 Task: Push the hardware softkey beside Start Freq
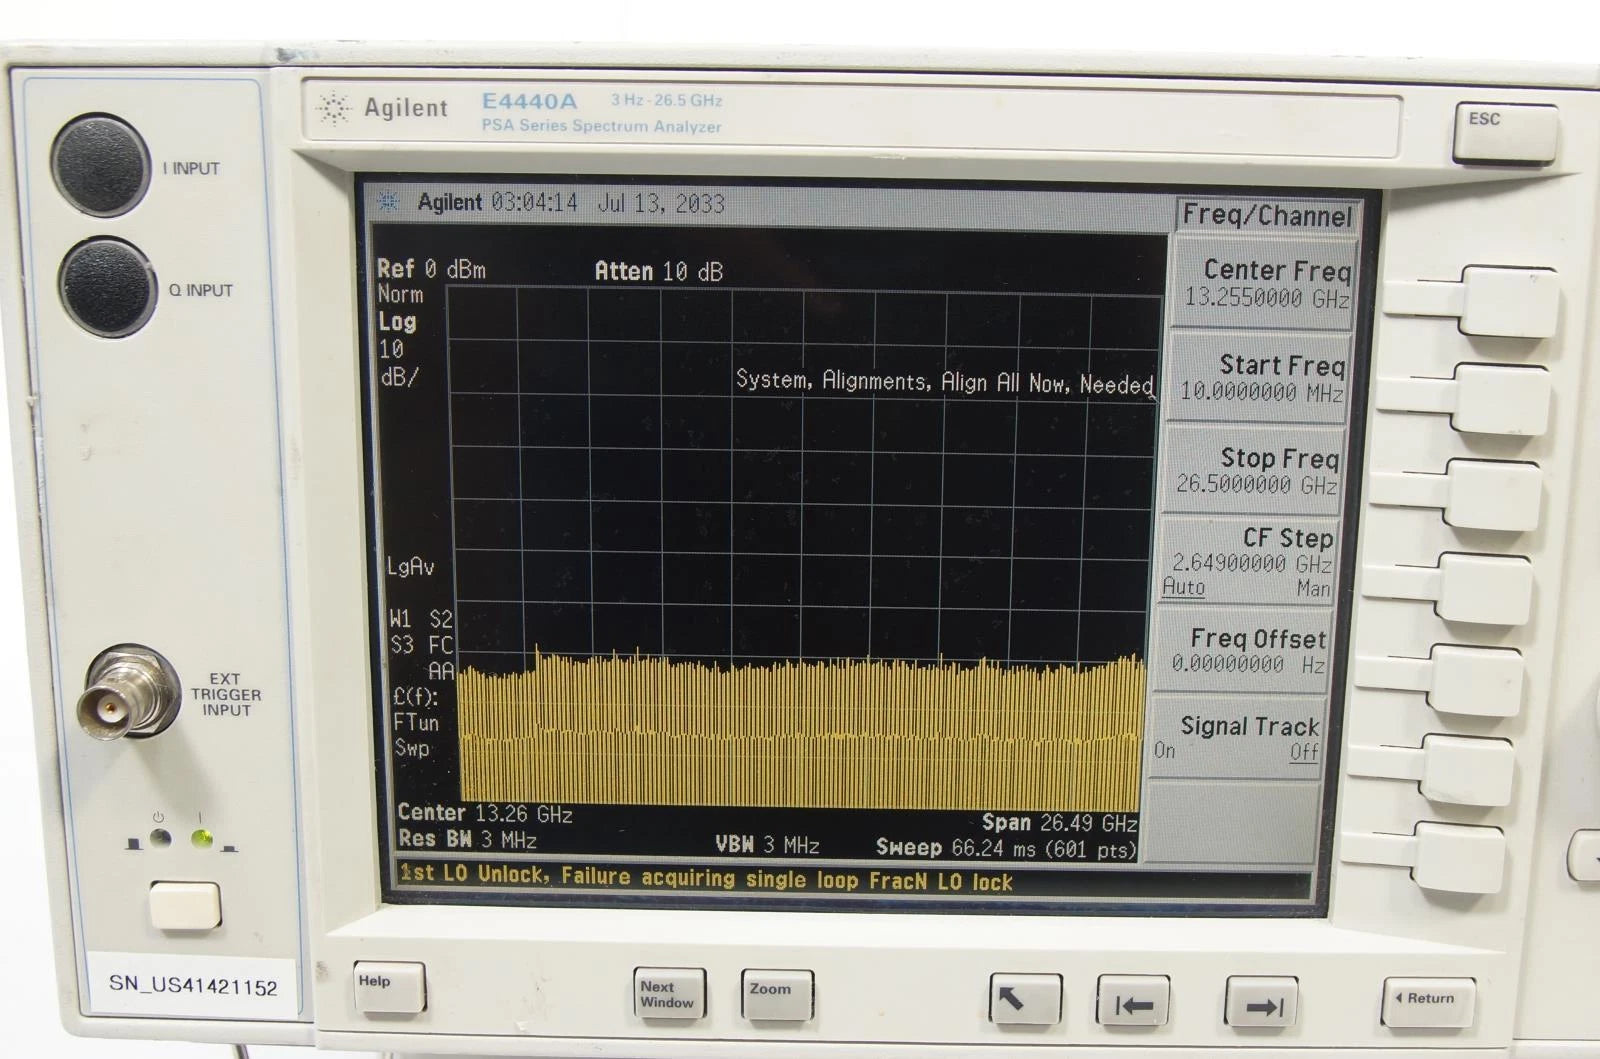pyautogui.click(x=1500, y=398)
